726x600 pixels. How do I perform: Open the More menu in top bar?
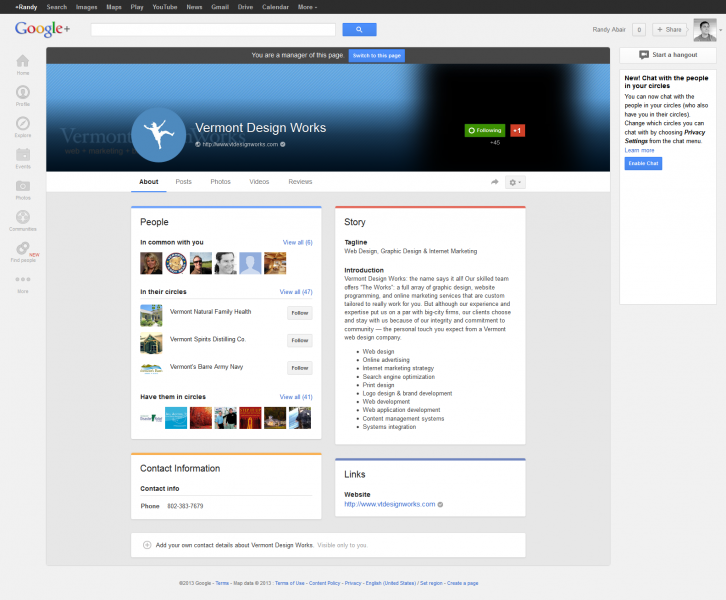coord(307,7)
